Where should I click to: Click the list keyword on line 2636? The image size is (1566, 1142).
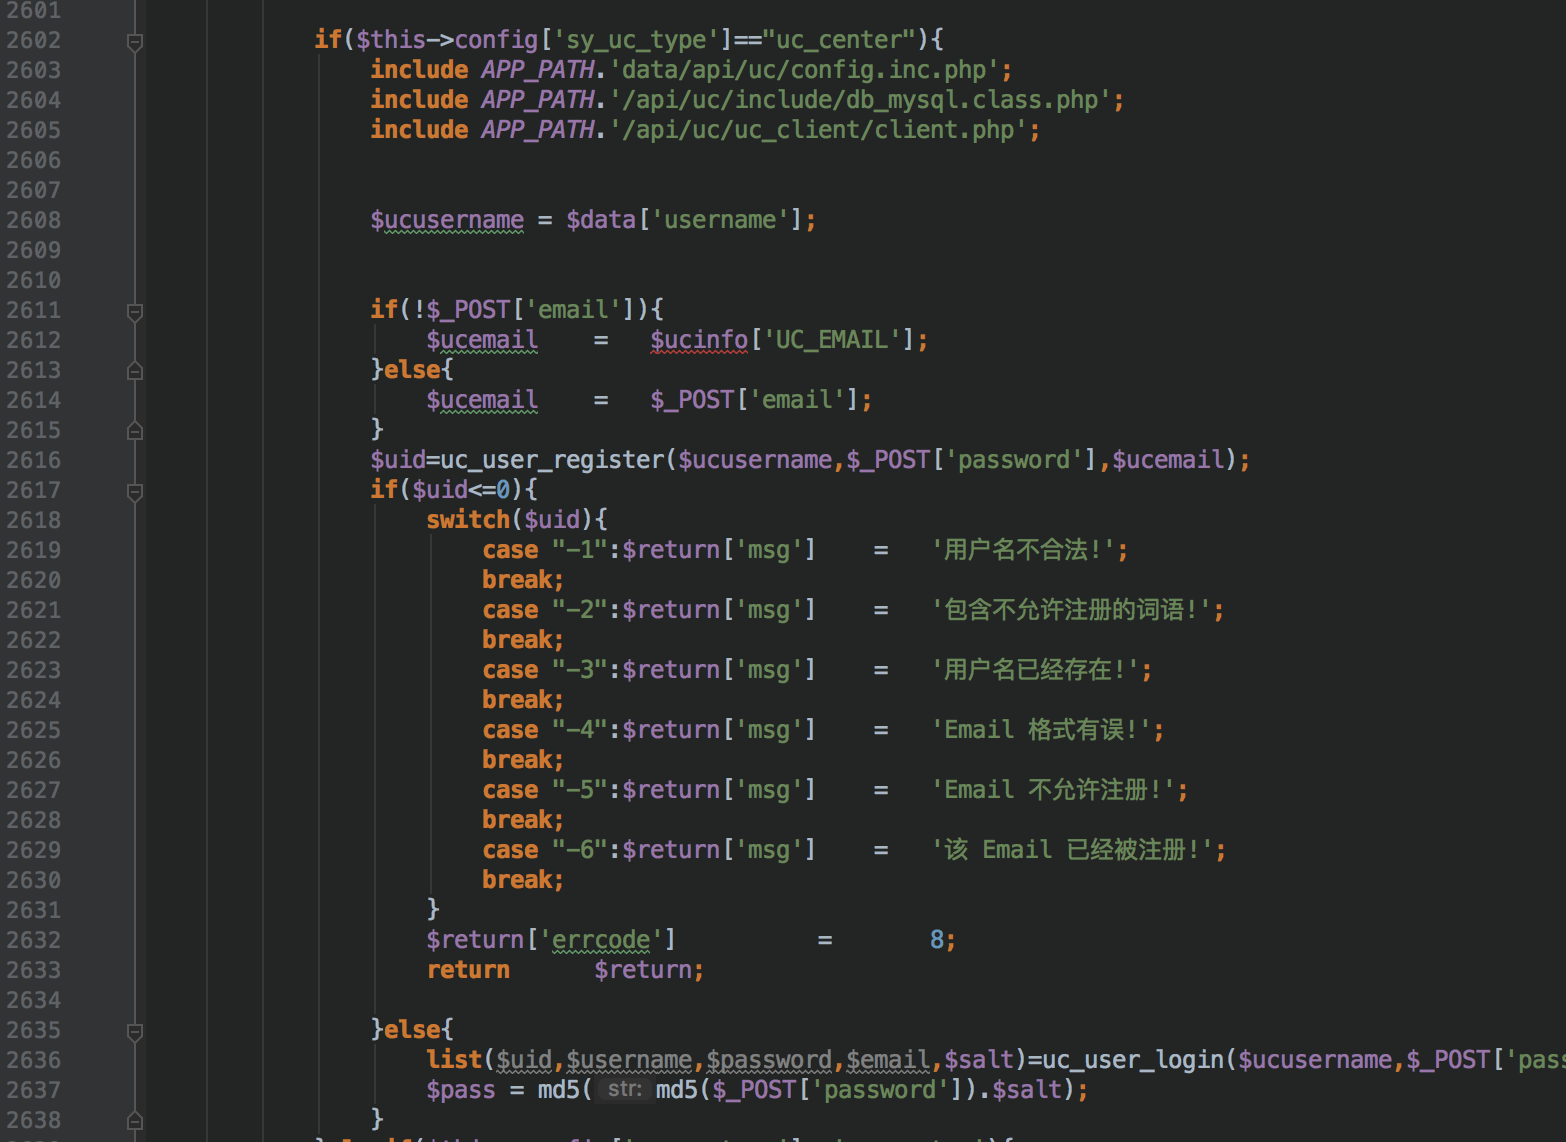click(454, 1060)
